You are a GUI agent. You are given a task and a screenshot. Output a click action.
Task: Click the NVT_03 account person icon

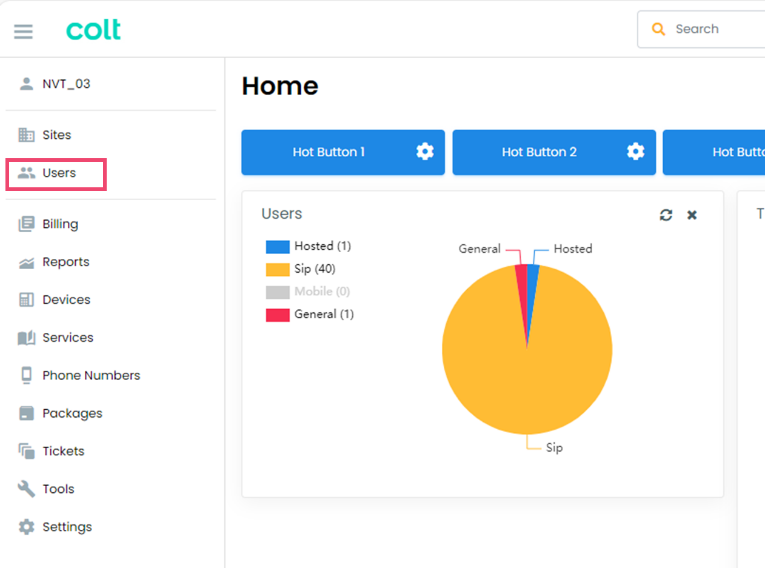coord(26,84)
